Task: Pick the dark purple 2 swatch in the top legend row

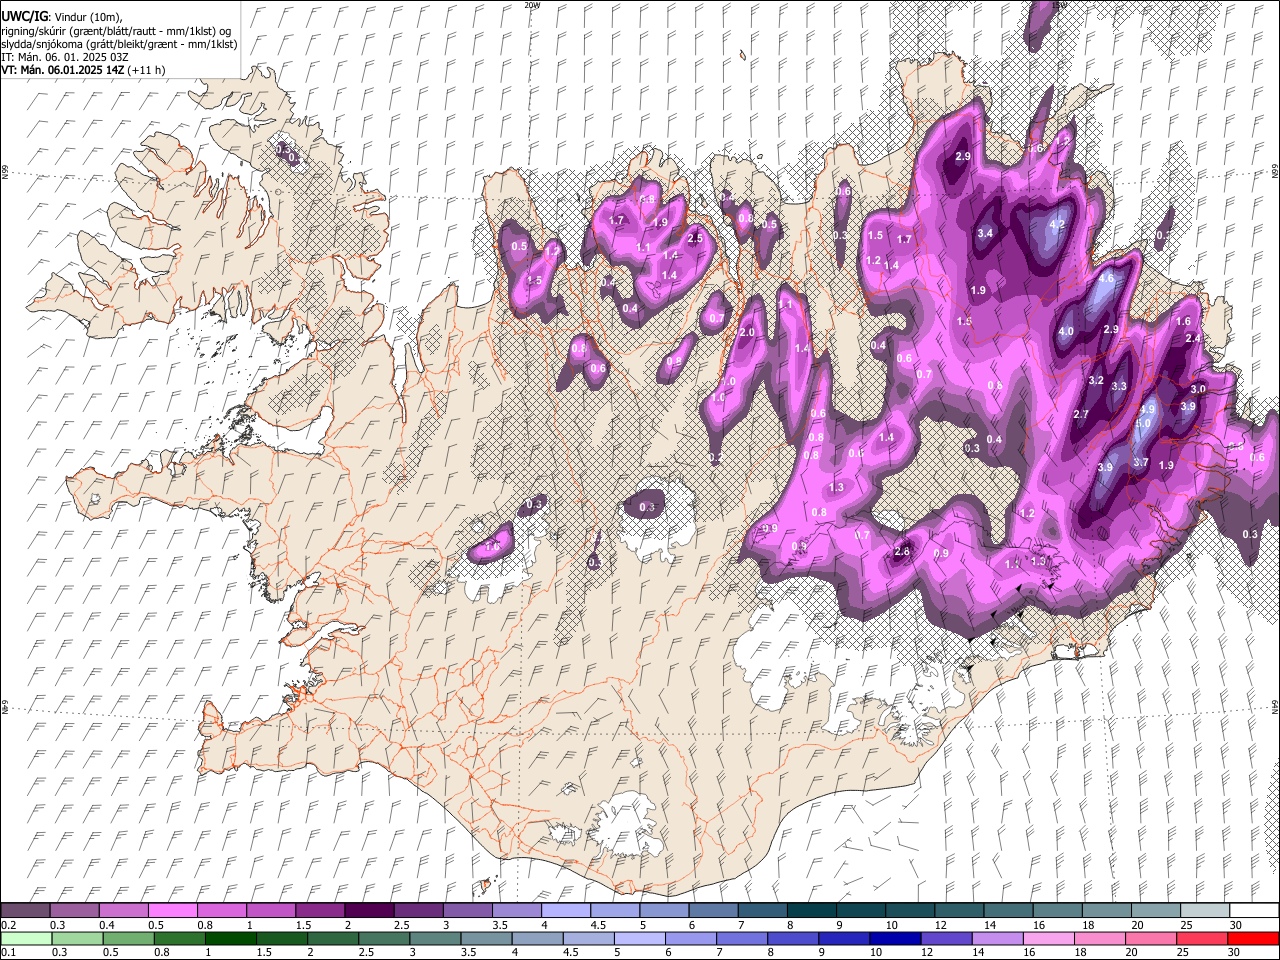Action: pos(368,911)
